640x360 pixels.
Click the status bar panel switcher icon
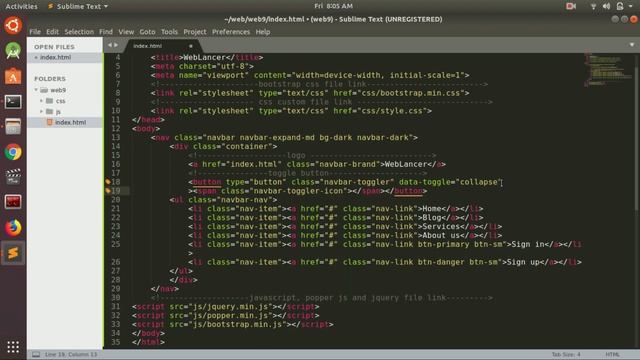pos(36,354)
